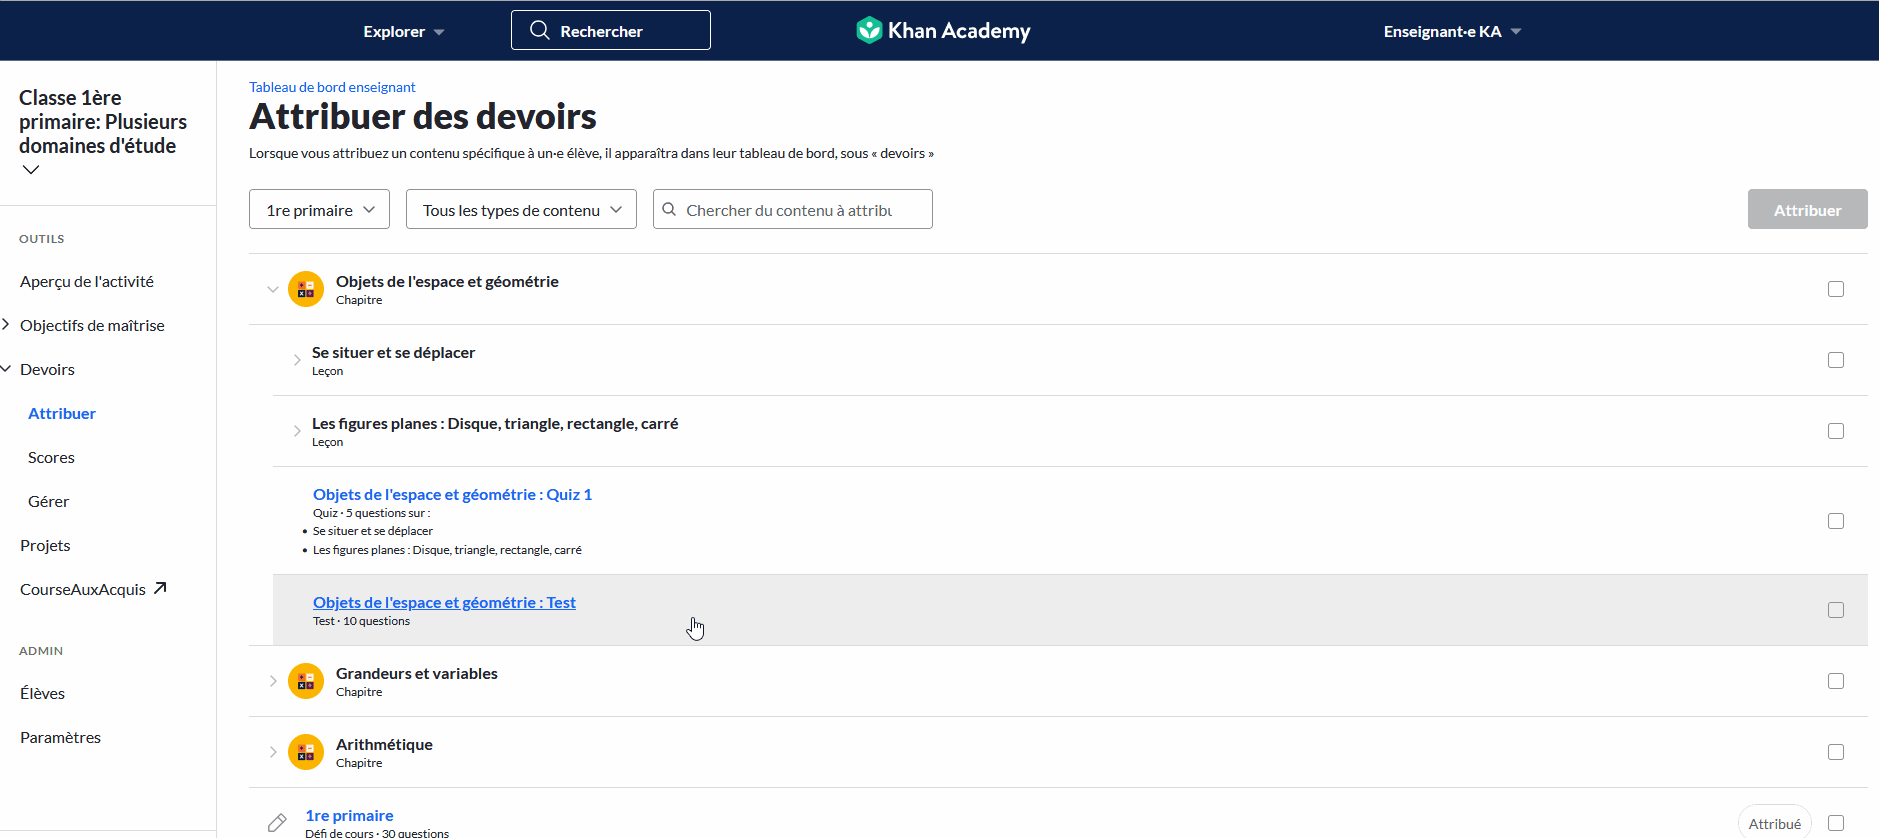Click the Arithmétique chapter icon
1879x838 pixels.
tap(306, 752)
